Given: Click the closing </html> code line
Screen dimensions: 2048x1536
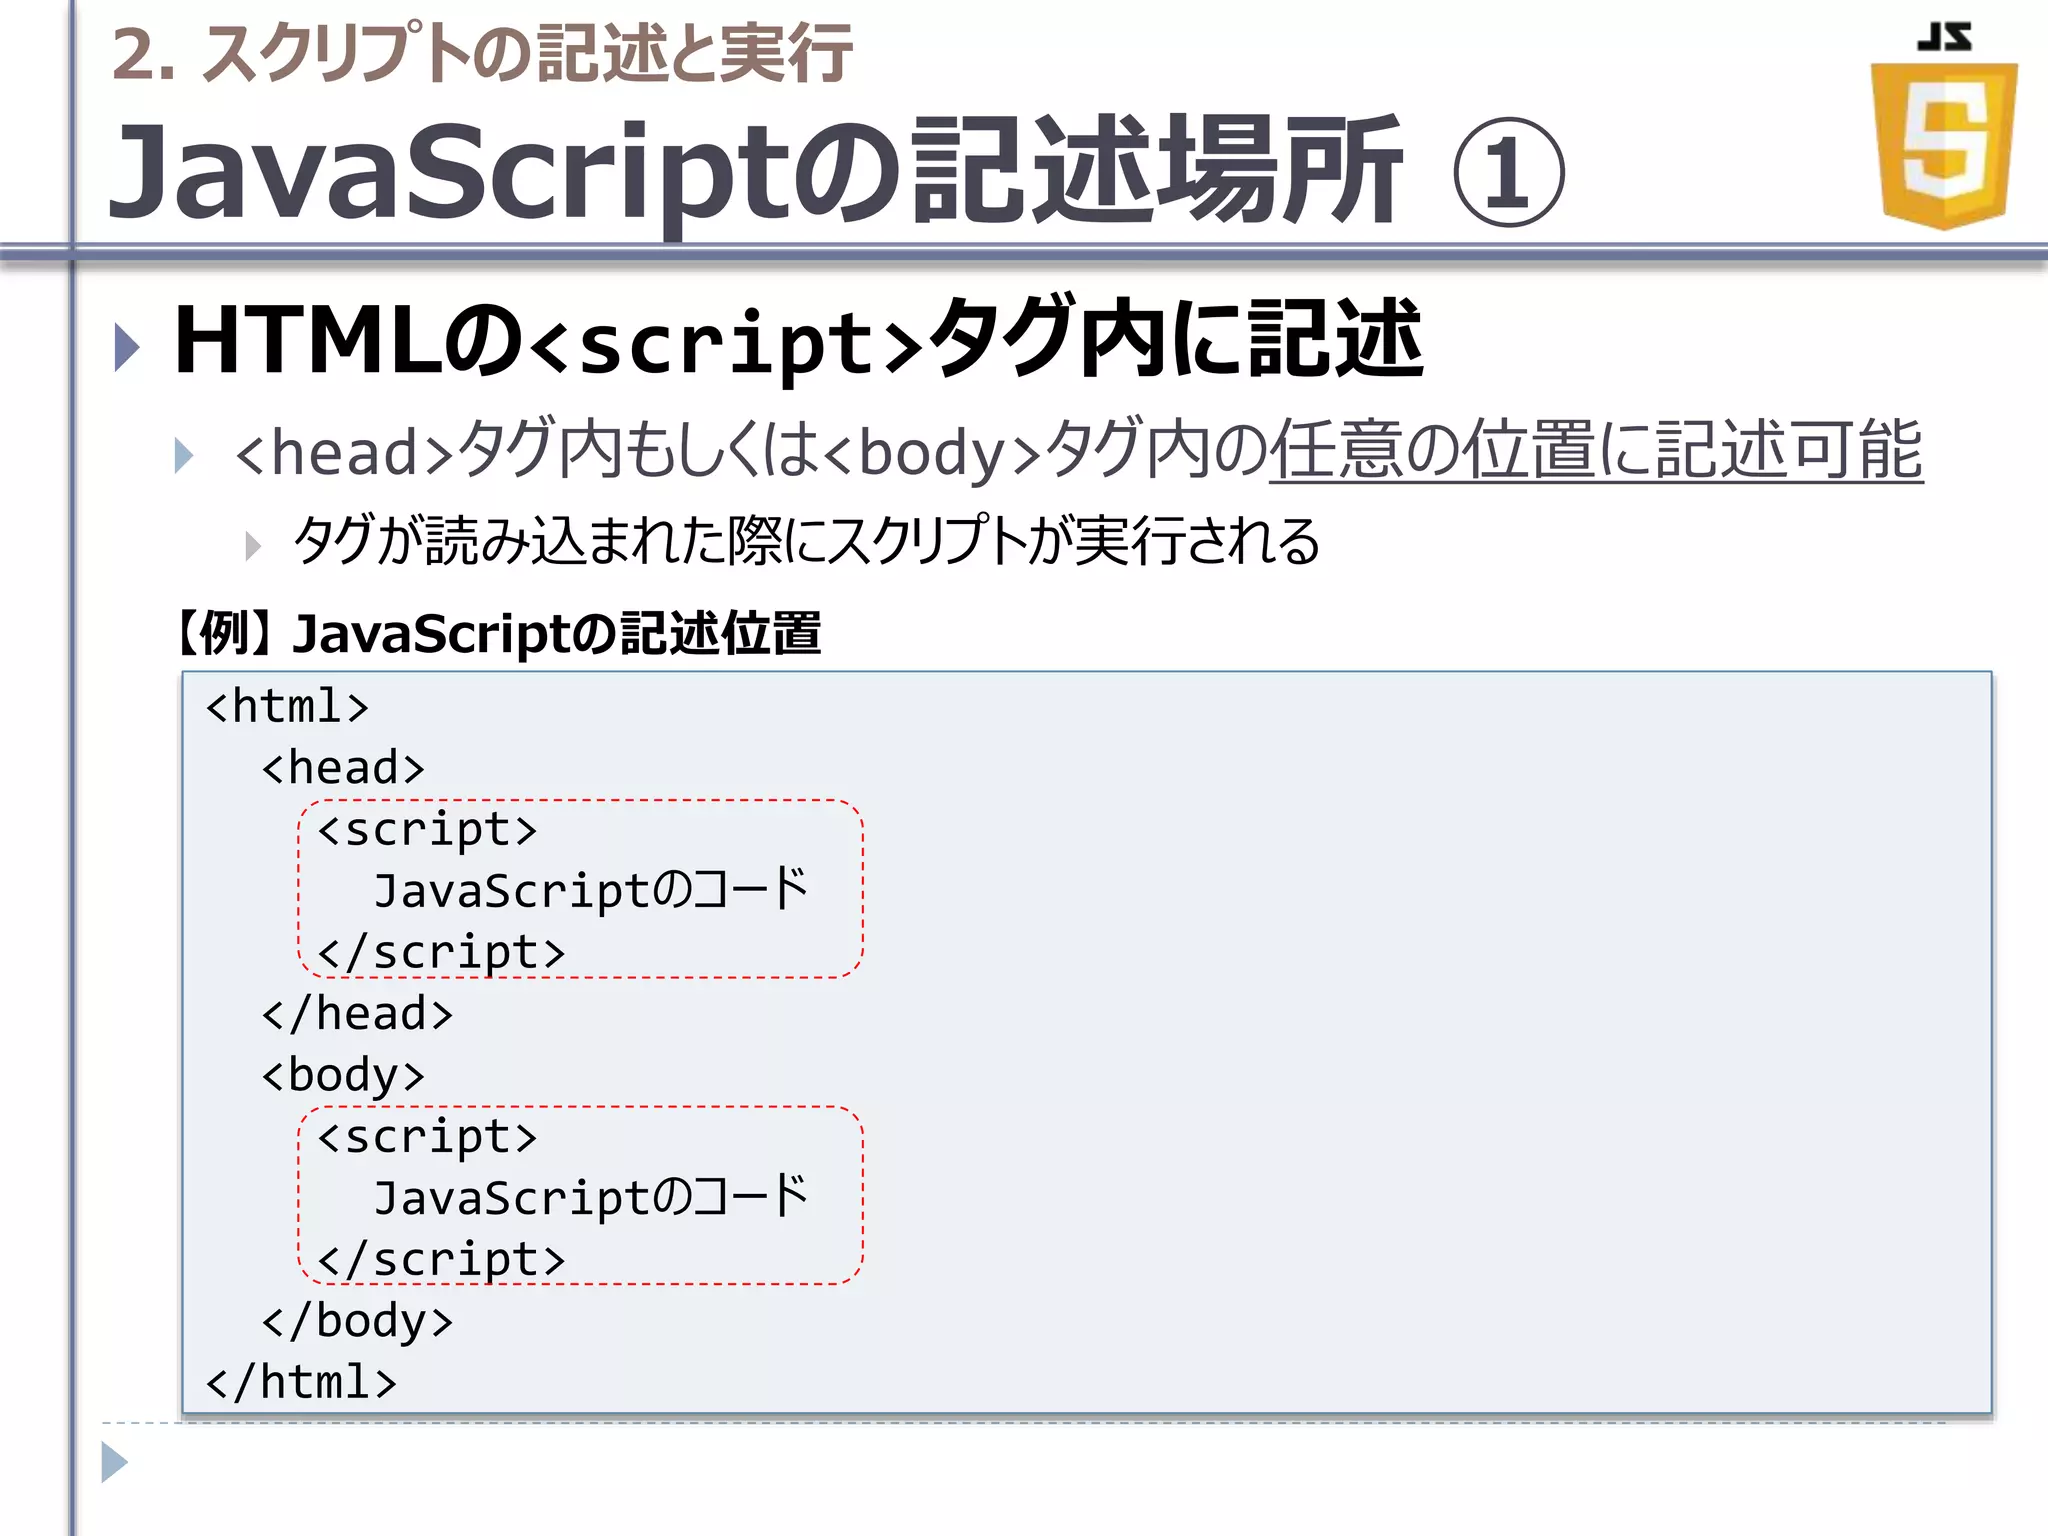Looking at the screenshot, I should [301, 1382].
